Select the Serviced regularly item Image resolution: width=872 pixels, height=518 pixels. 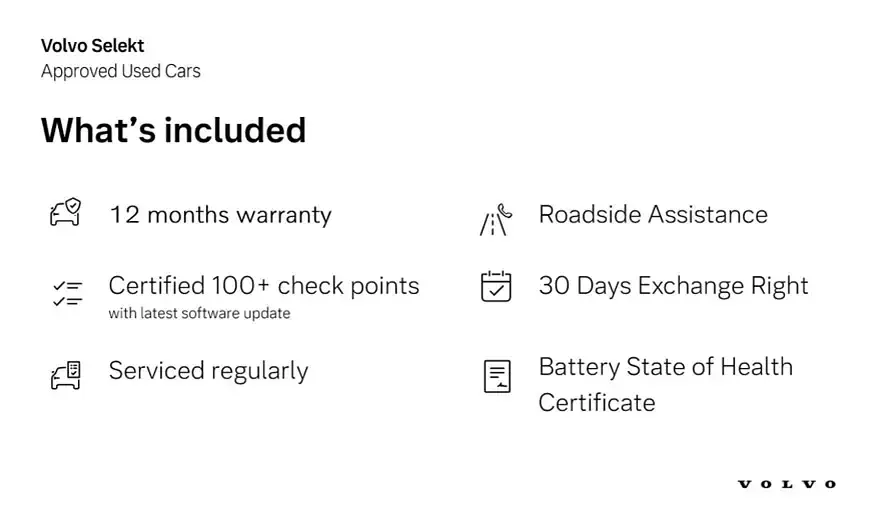pos(208,371)
